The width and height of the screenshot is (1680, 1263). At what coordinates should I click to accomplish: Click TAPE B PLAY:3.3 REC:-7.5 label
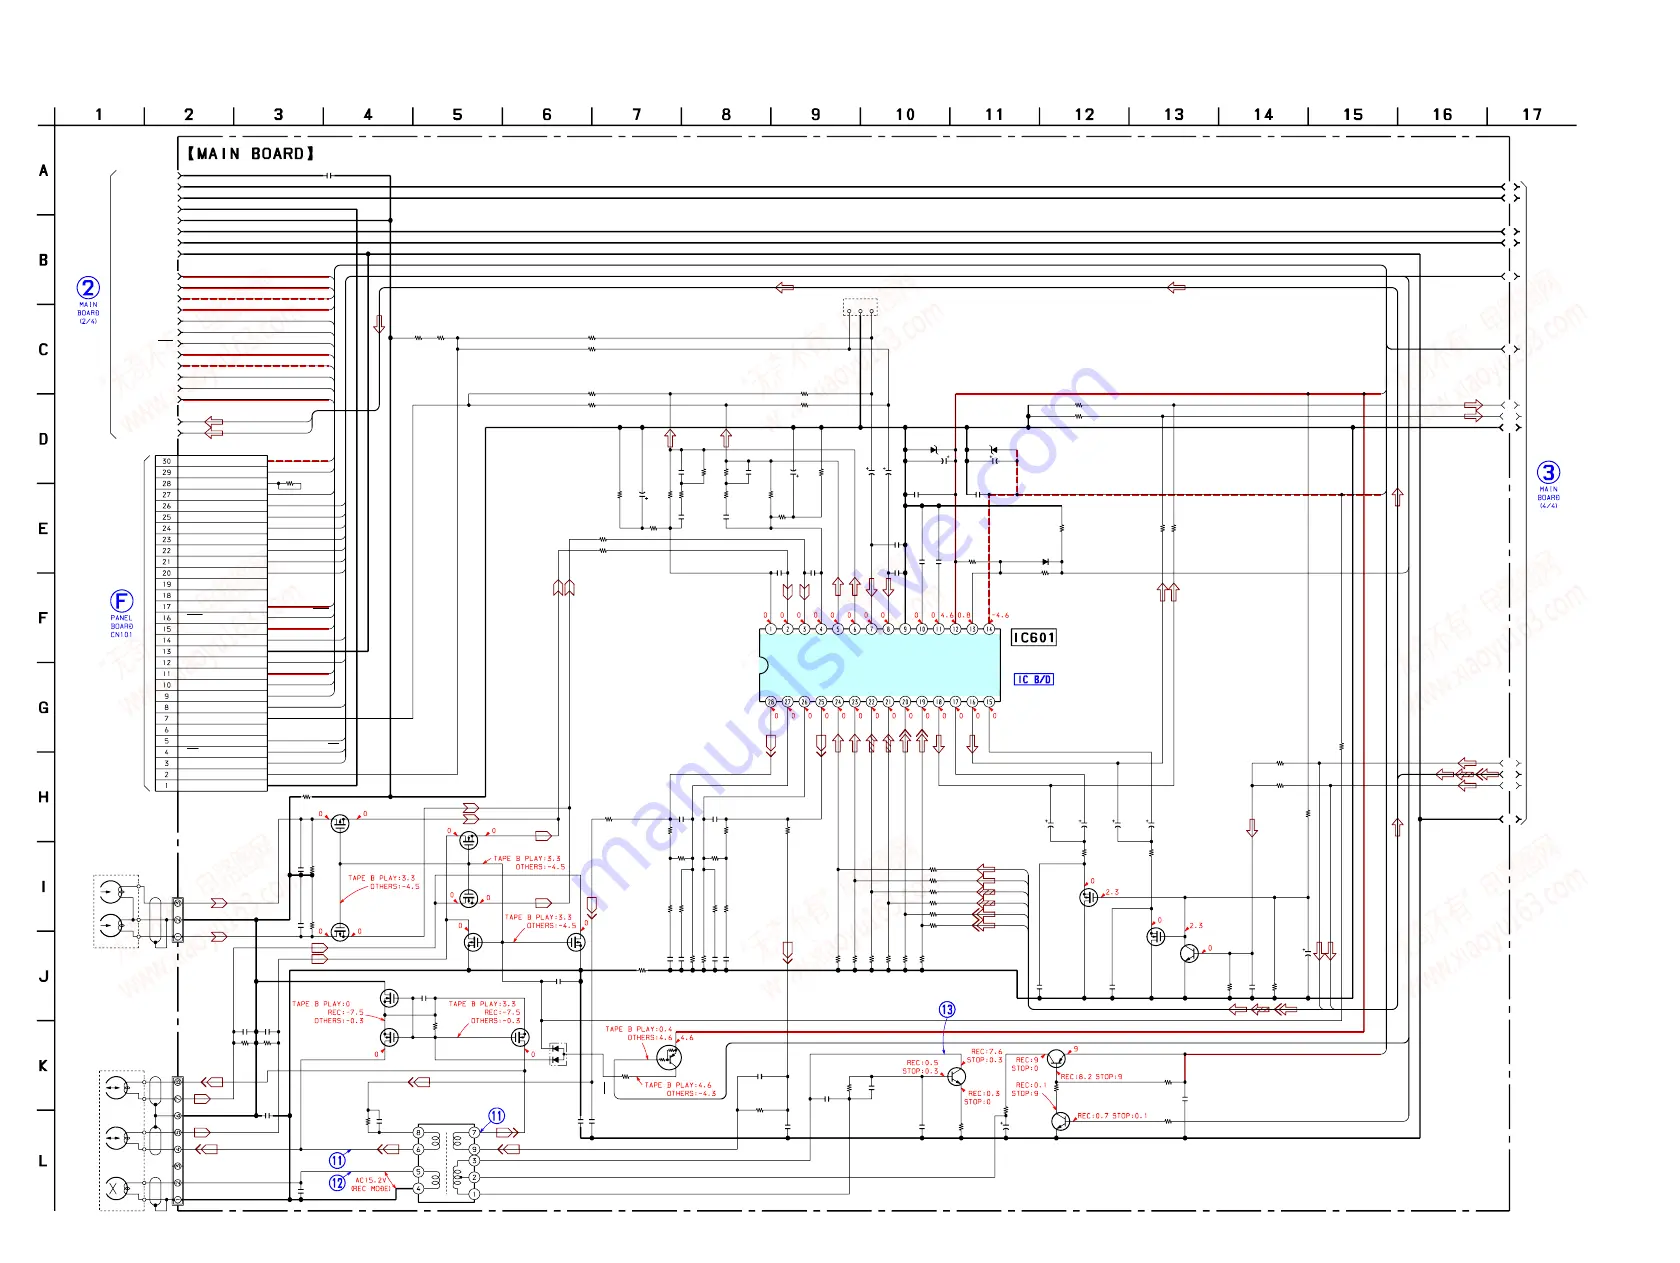(485, 1012)
